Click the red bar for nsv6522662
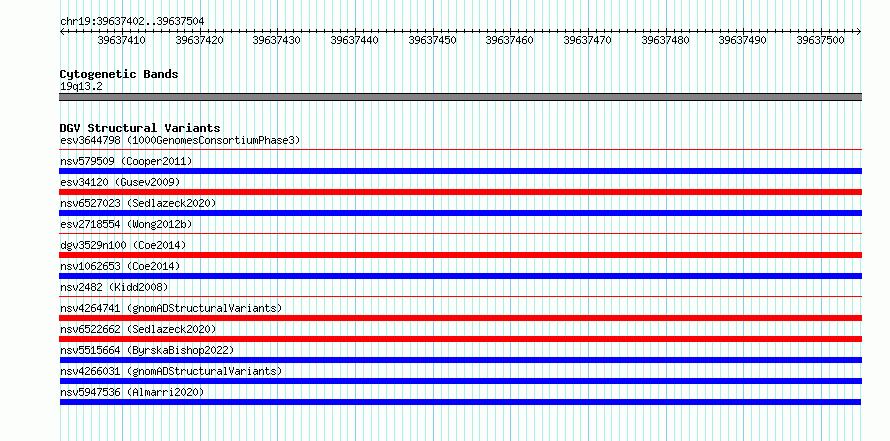The height and width of the screenshot is (441, 890). 460,339
